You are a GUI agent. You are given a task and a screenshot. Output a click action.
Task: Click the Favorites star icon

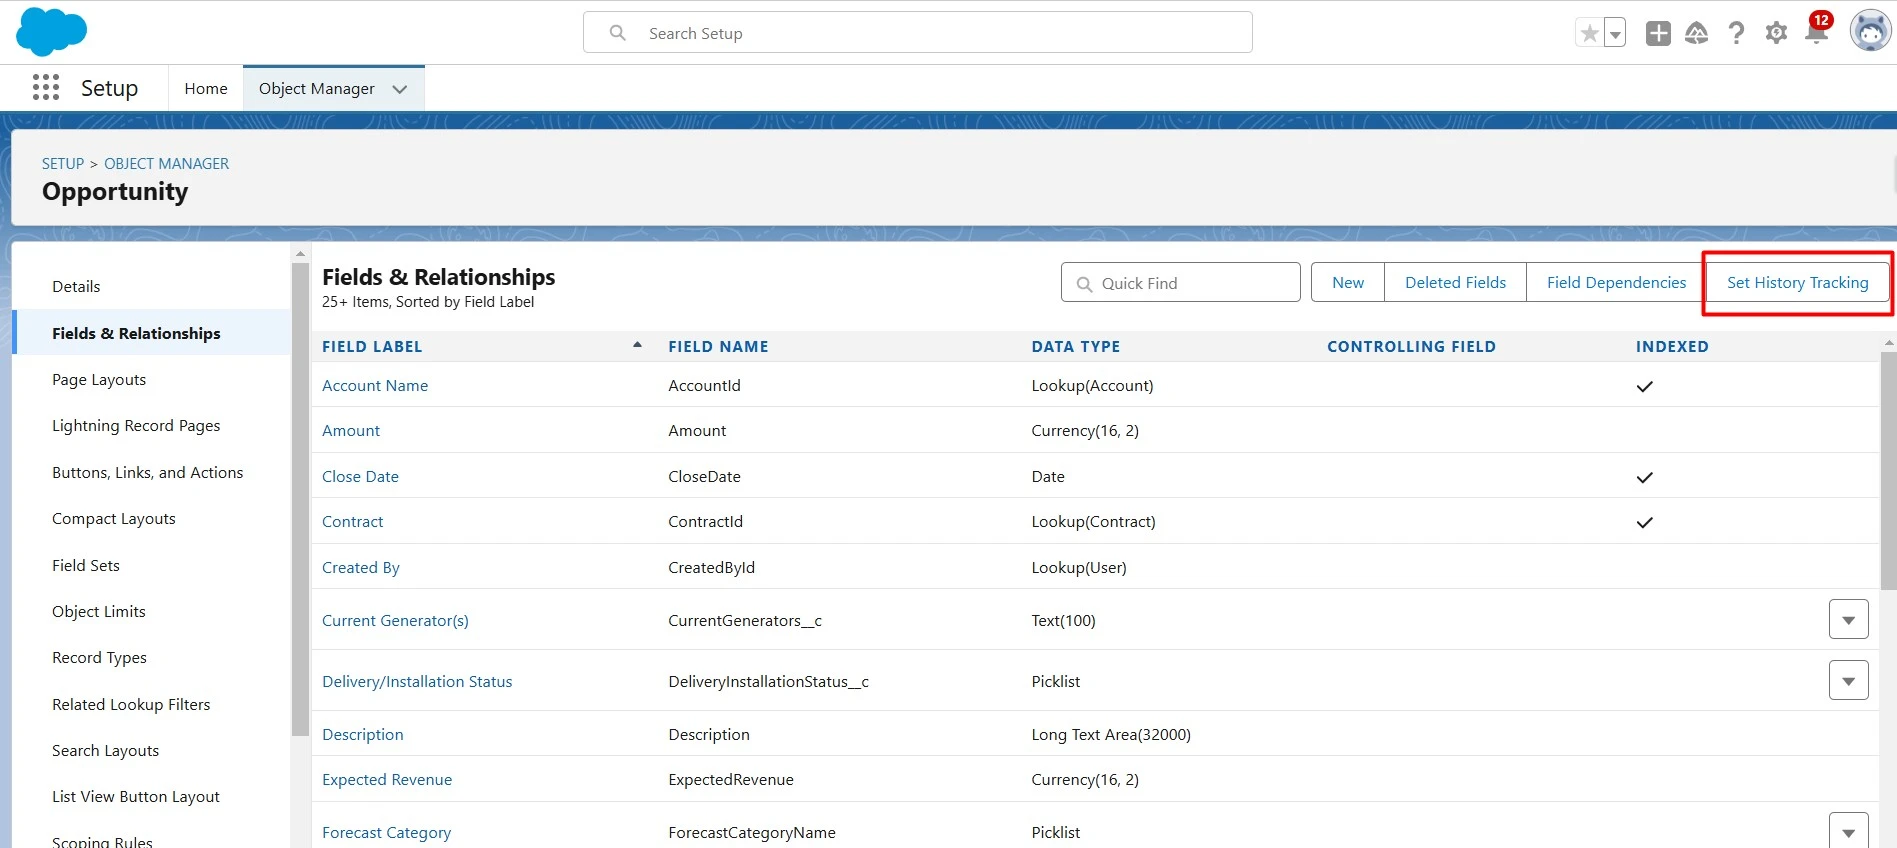(x=1589, y=33)
